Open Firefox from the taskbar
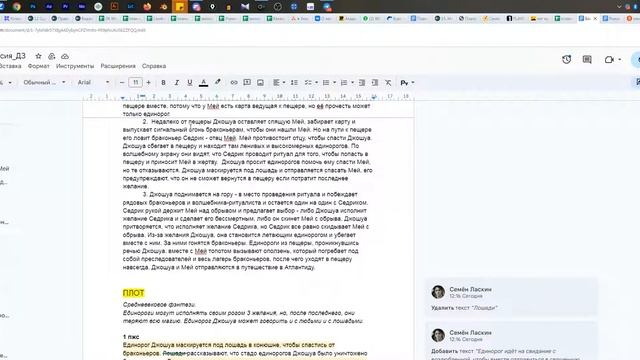 click(147, 6)
